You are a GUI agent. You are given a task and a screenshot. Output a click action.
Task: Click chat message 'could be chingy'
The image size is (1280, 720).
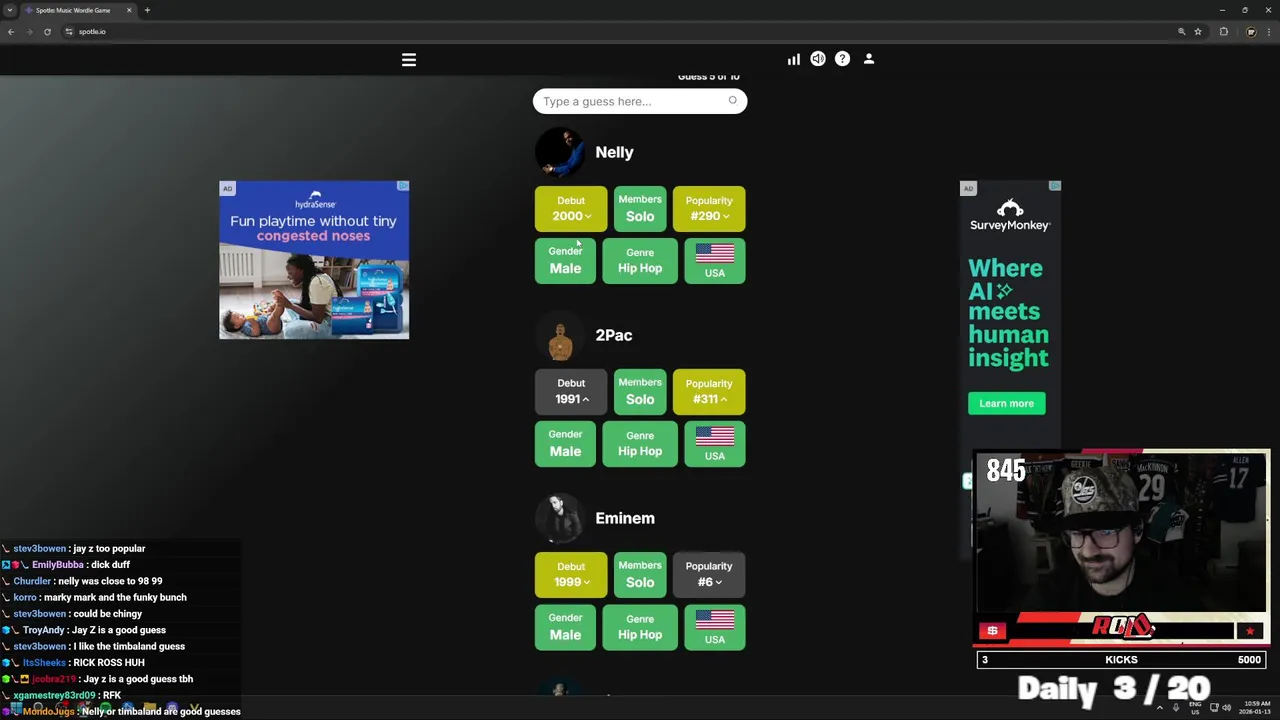pos(108,614)
